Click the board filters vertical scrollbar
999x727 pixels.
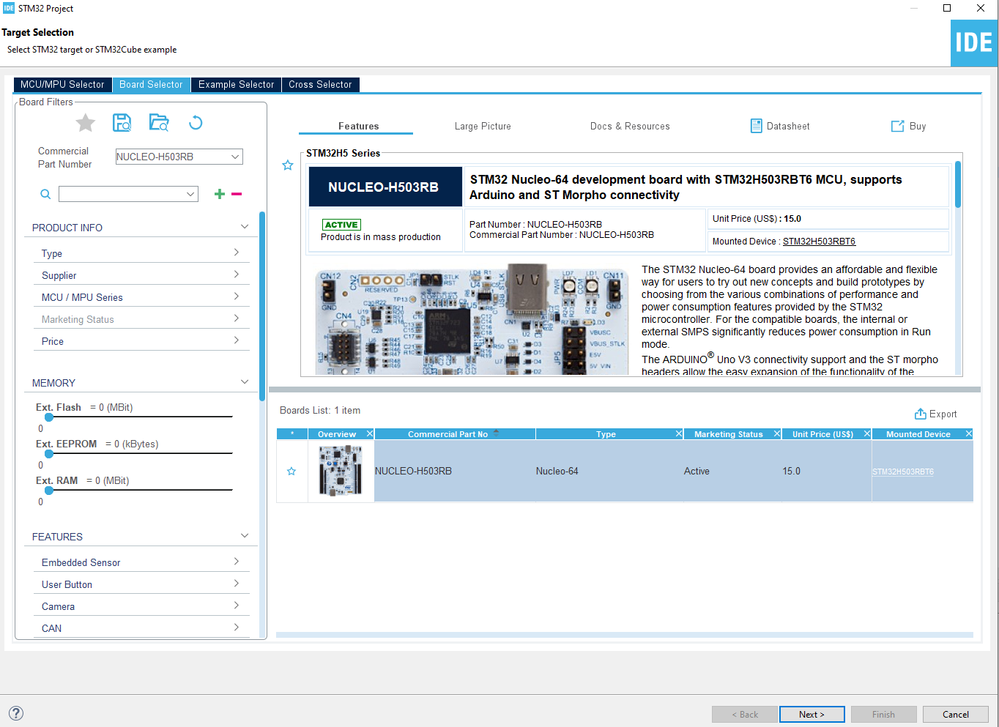[x=262, y=306]
